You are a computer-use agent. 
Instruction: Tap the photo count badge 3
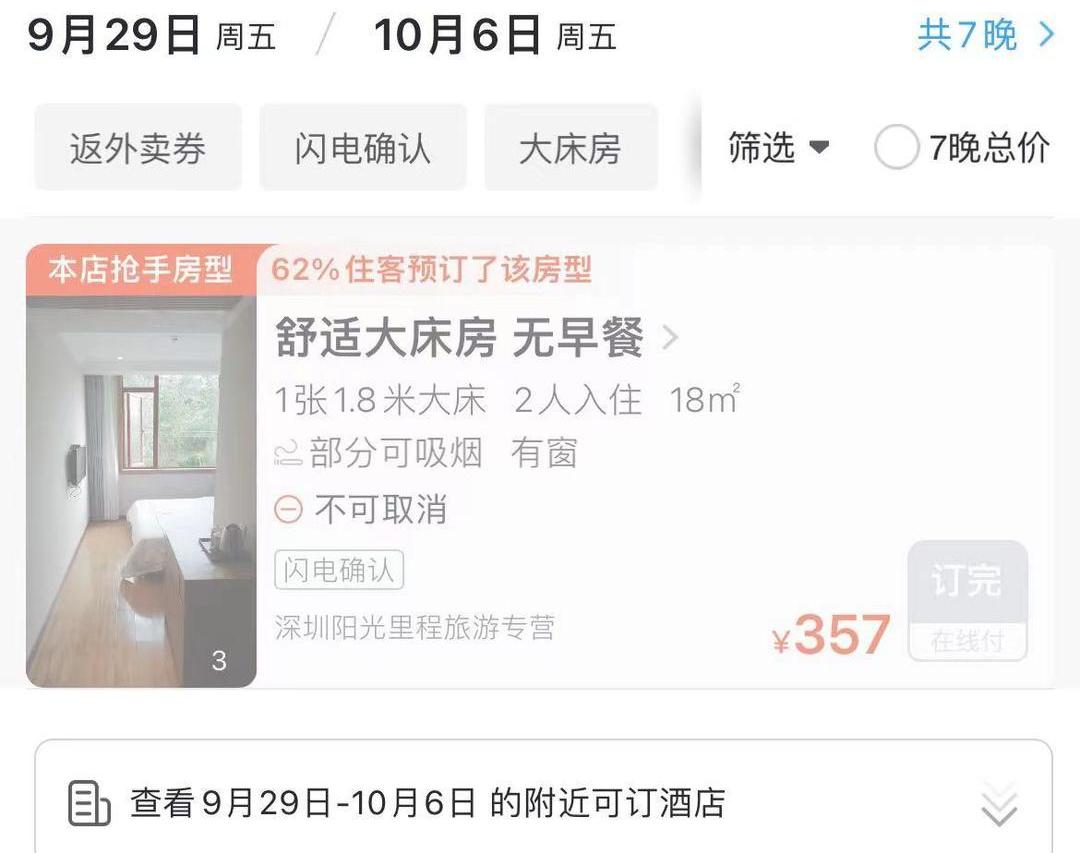pyautogui.click(x=219, y=661)
